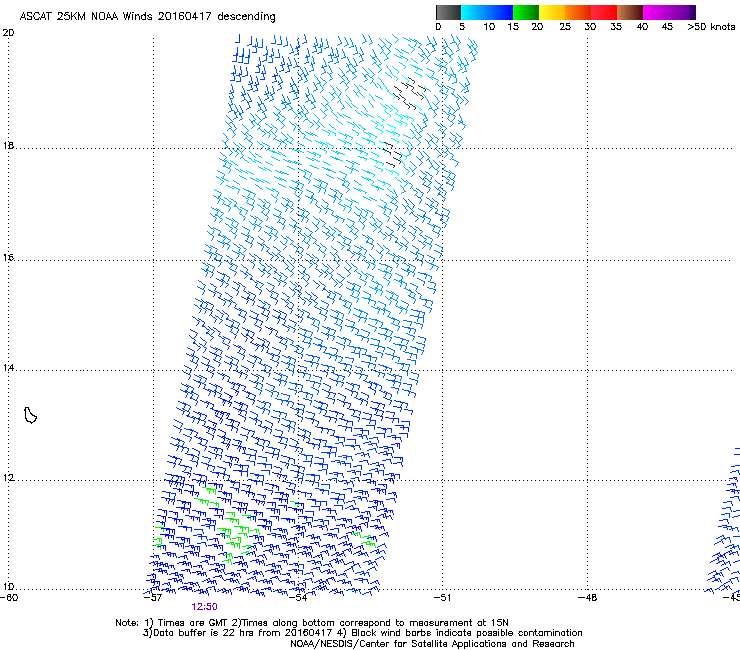Click the latitude label 14

point(8,367)
